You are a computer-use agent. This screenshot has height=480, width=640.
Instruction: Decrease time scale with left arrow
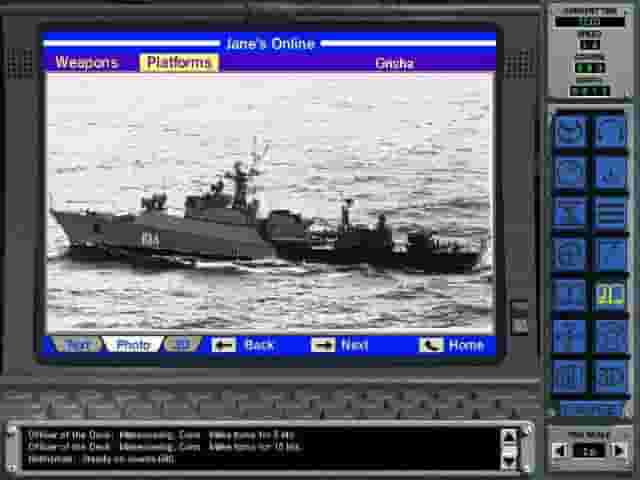tap(560, 451)
